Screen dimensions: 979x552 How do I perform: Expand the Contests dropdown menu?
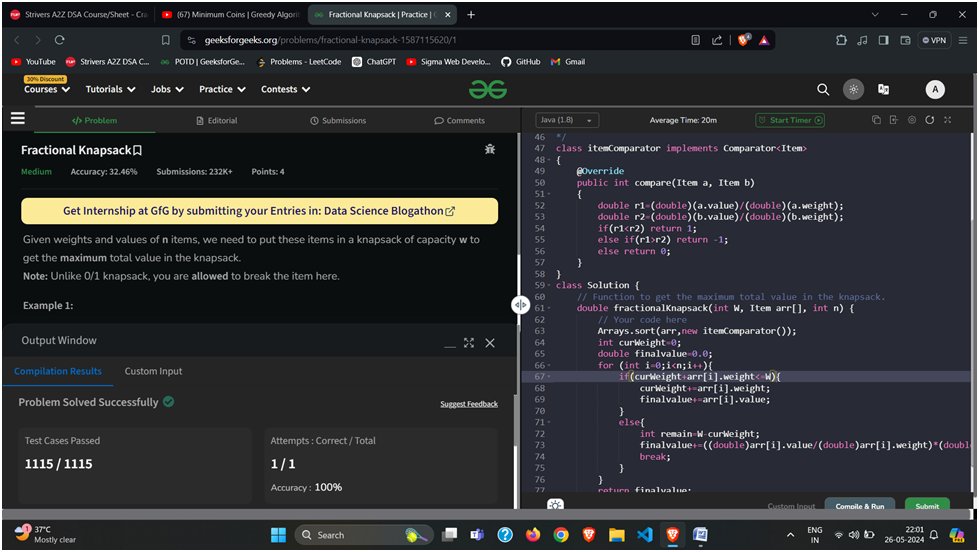[285, 89]
